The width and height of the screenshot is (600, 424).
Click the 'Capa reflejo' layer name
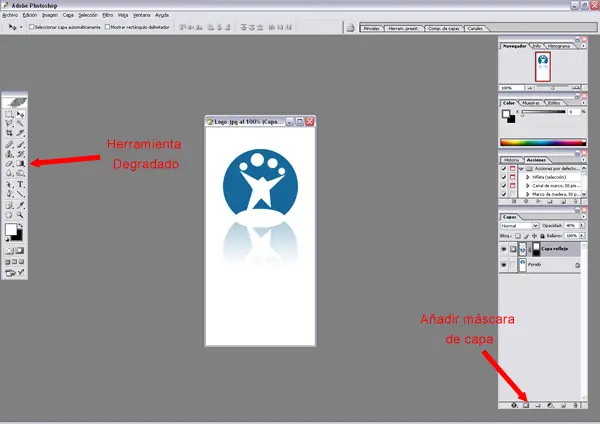coord(554,249)
